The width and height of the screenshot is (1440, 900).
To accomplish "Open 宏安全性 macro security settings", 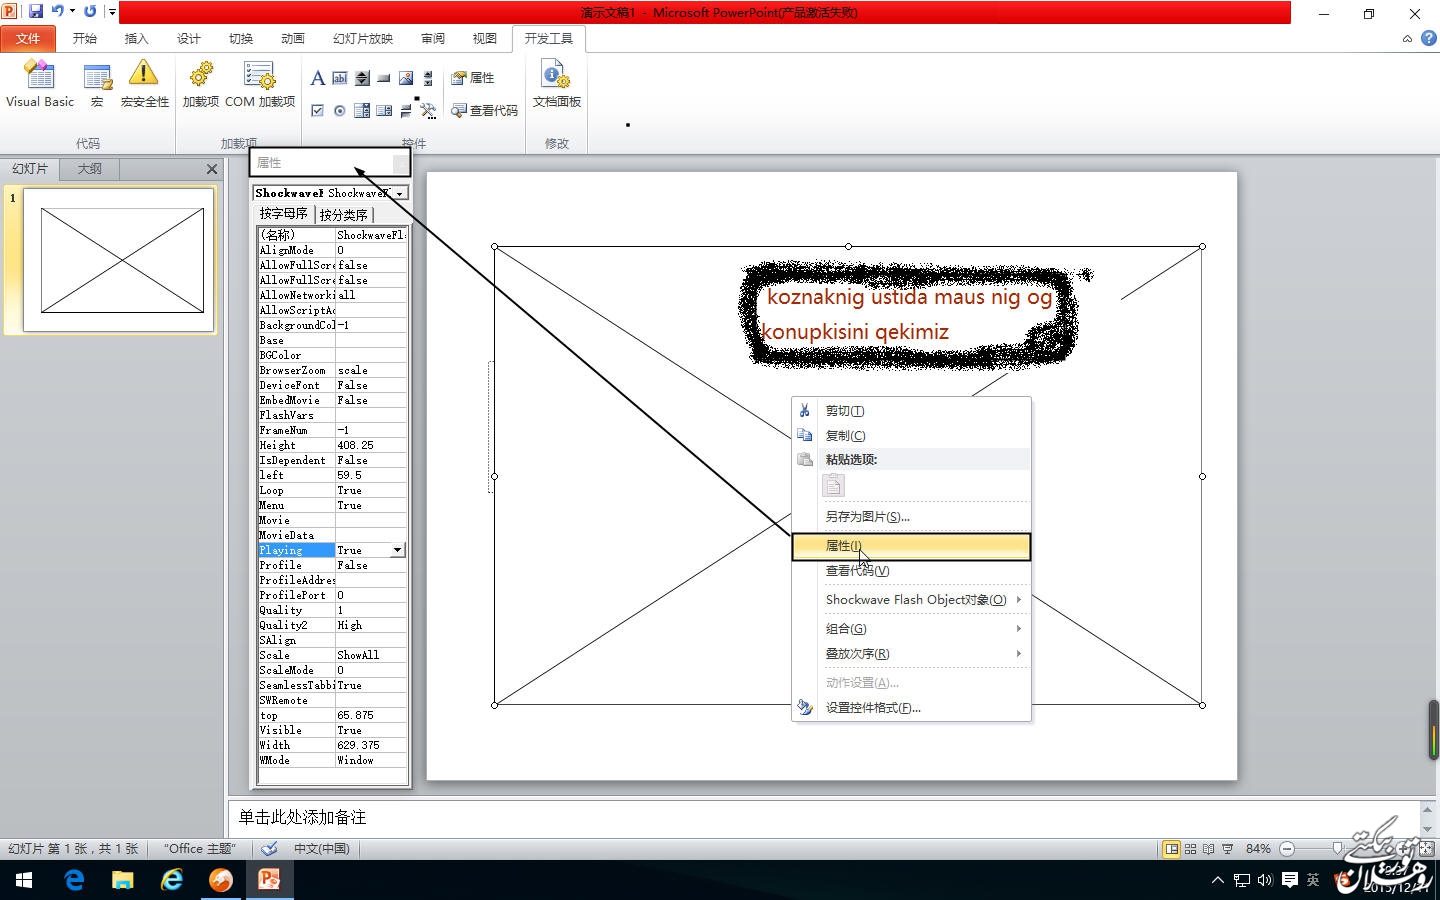I will (x=144, y=84).
